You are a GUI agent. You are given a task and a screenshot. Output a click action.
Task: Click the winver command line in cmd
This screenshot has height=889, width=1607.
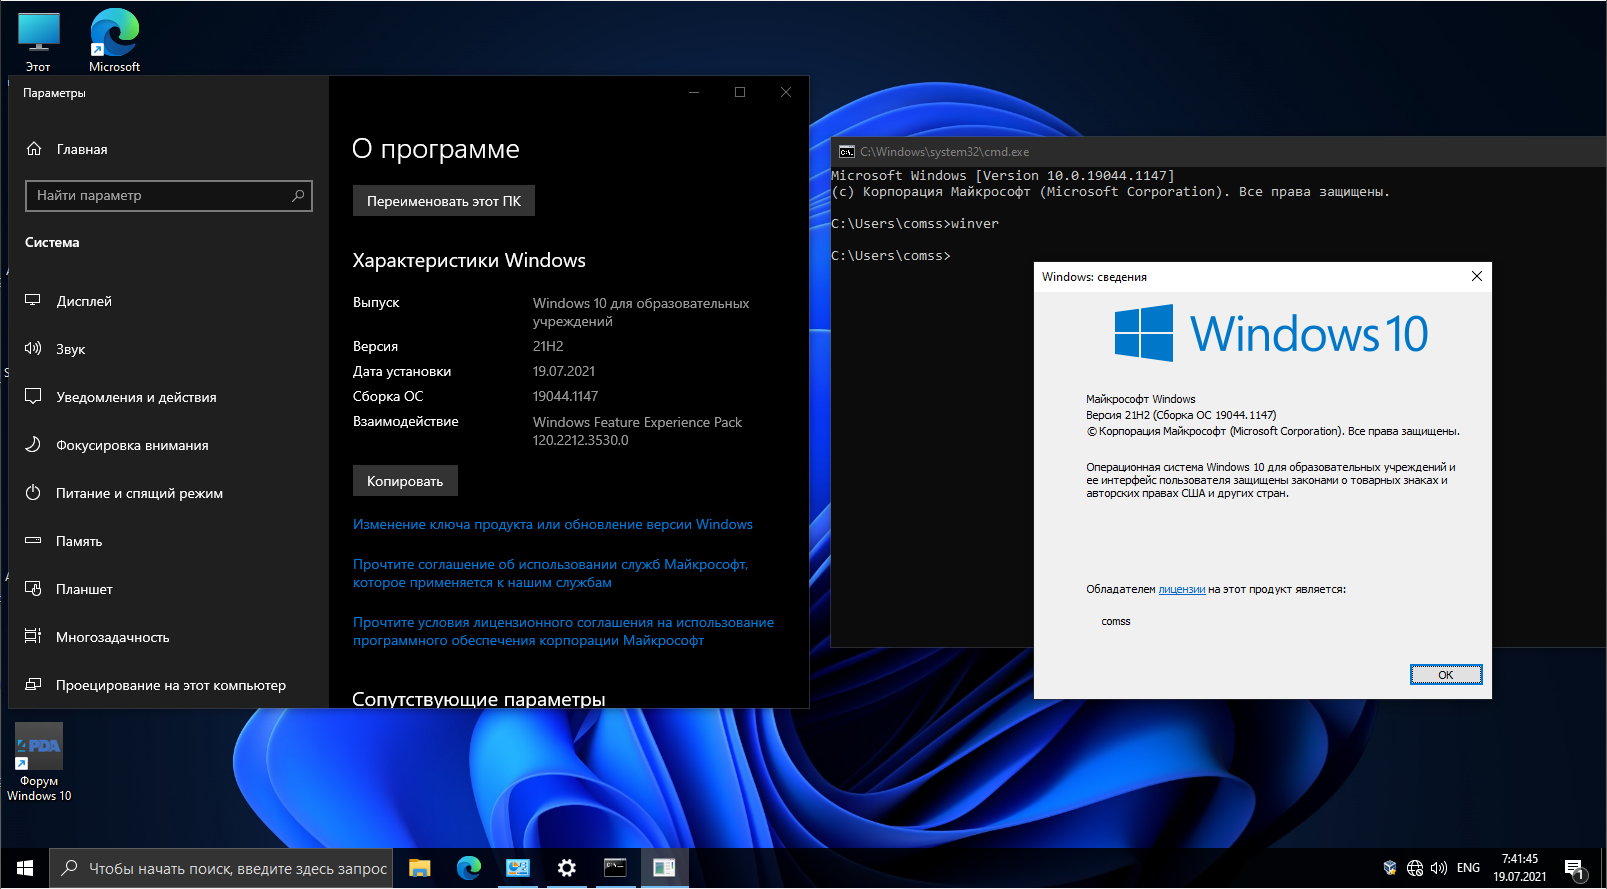(915, 224)
